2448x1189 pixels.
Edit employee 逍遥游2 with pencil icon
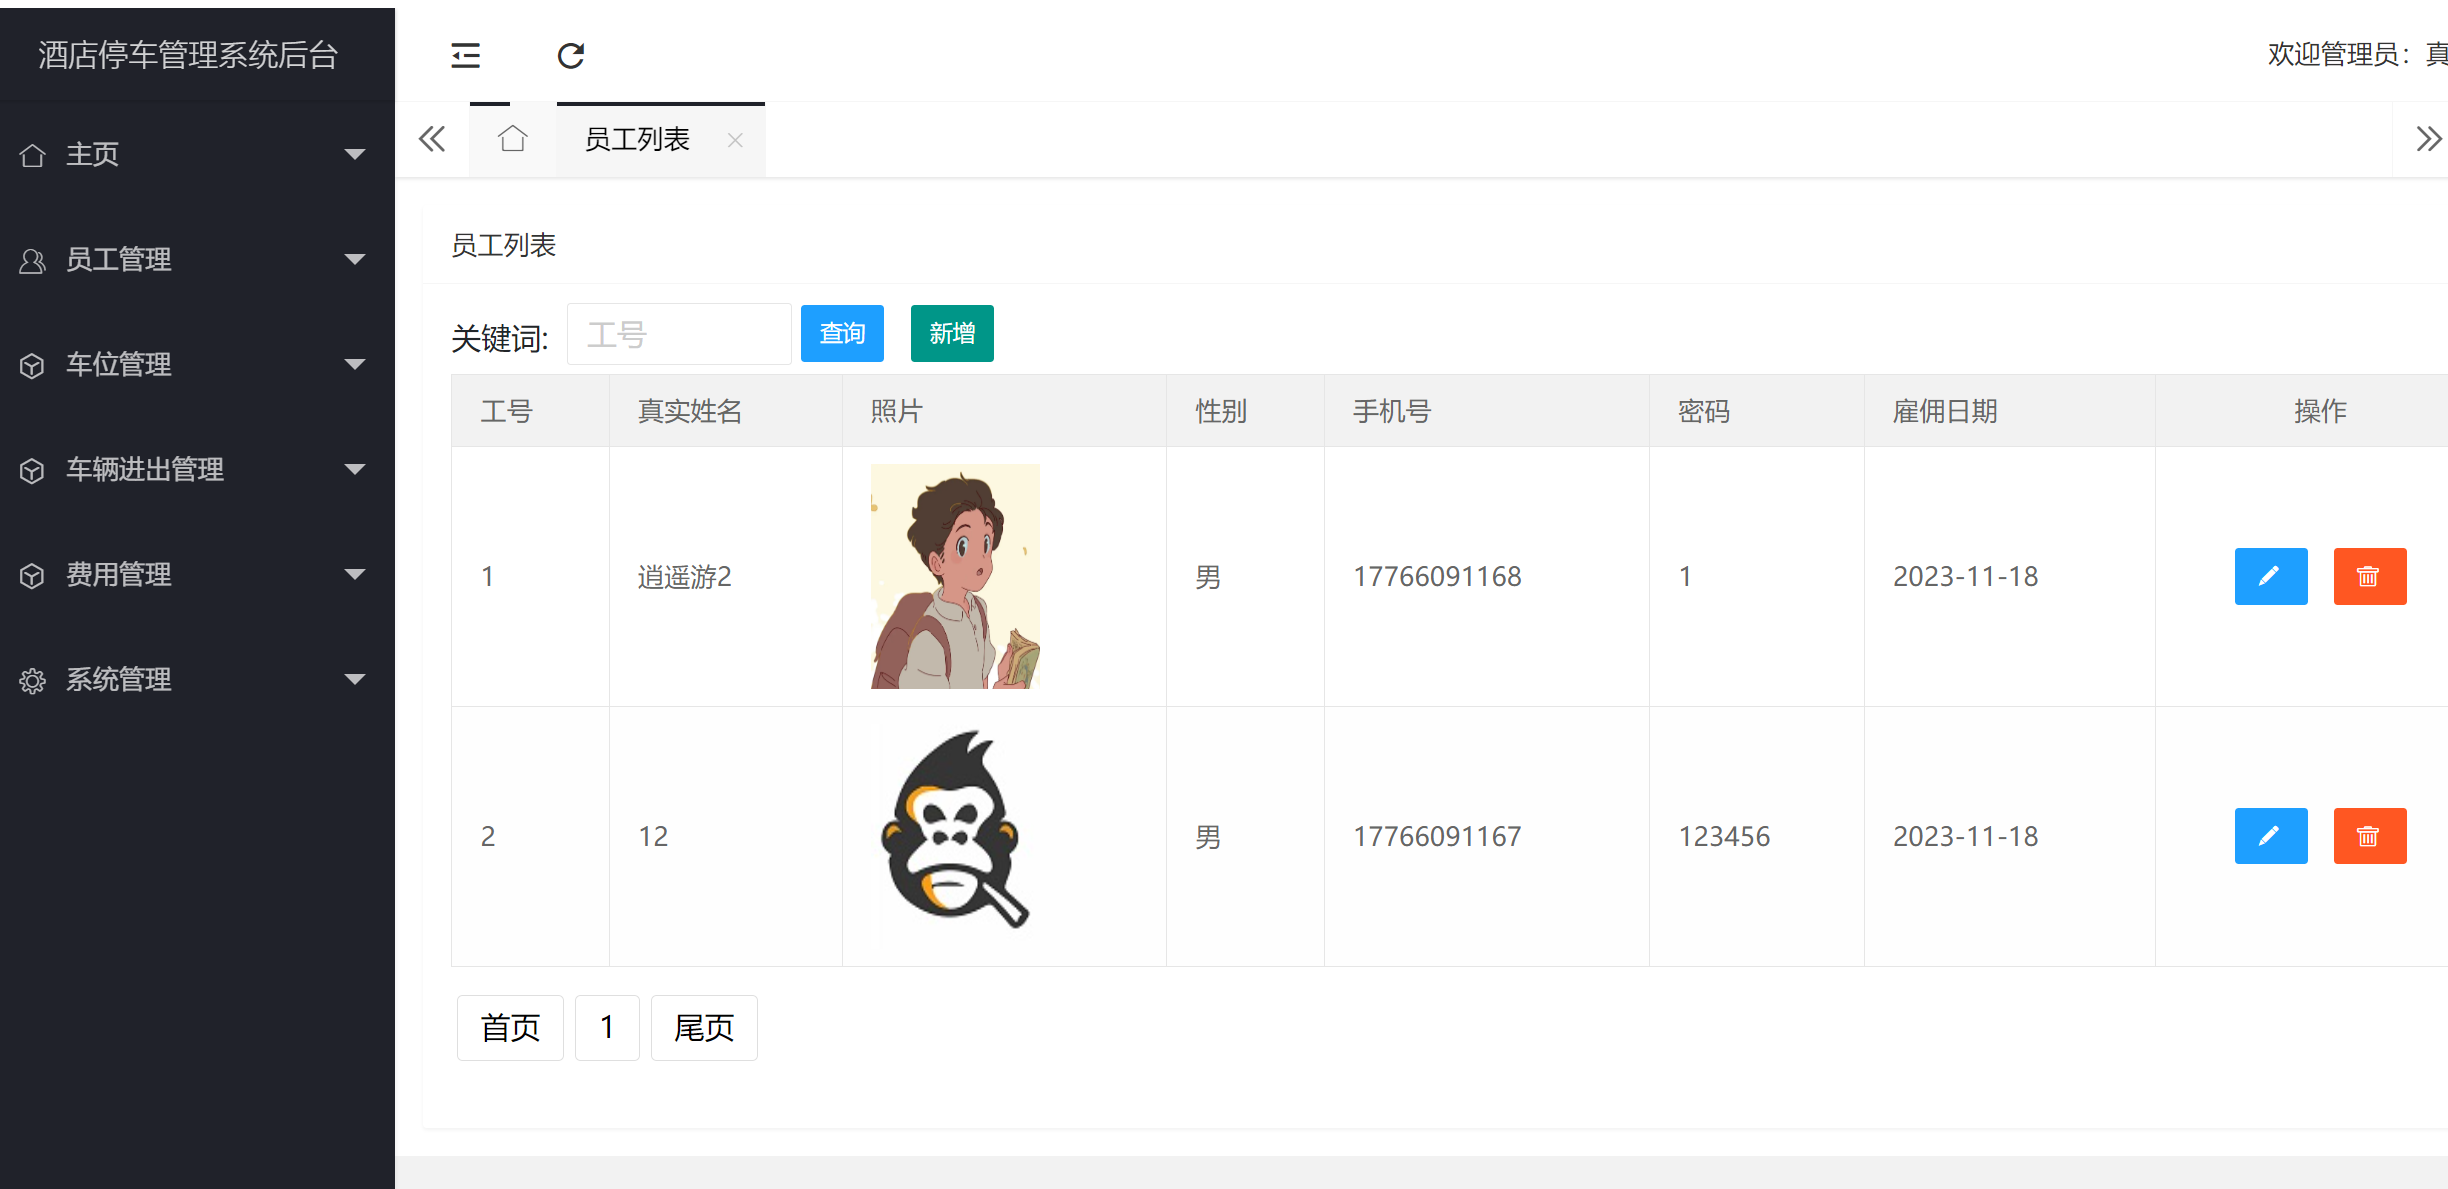coord(2270,576)
